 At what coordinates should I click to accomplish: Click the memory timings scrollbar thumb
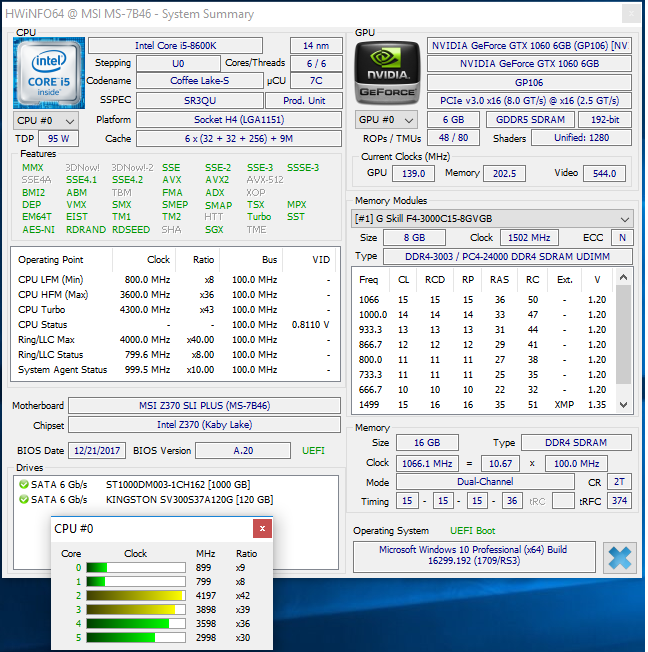[x=623, y=334]
